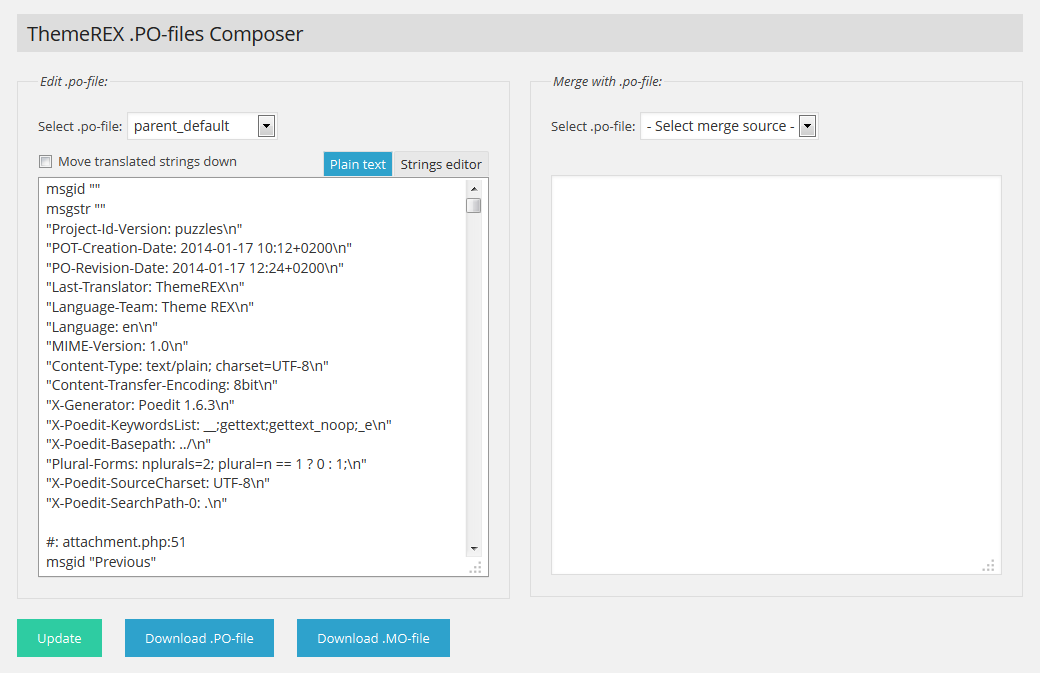Click the Plural-Forms header line
This screenshot has height=673, width=1040.
point(206,464)
